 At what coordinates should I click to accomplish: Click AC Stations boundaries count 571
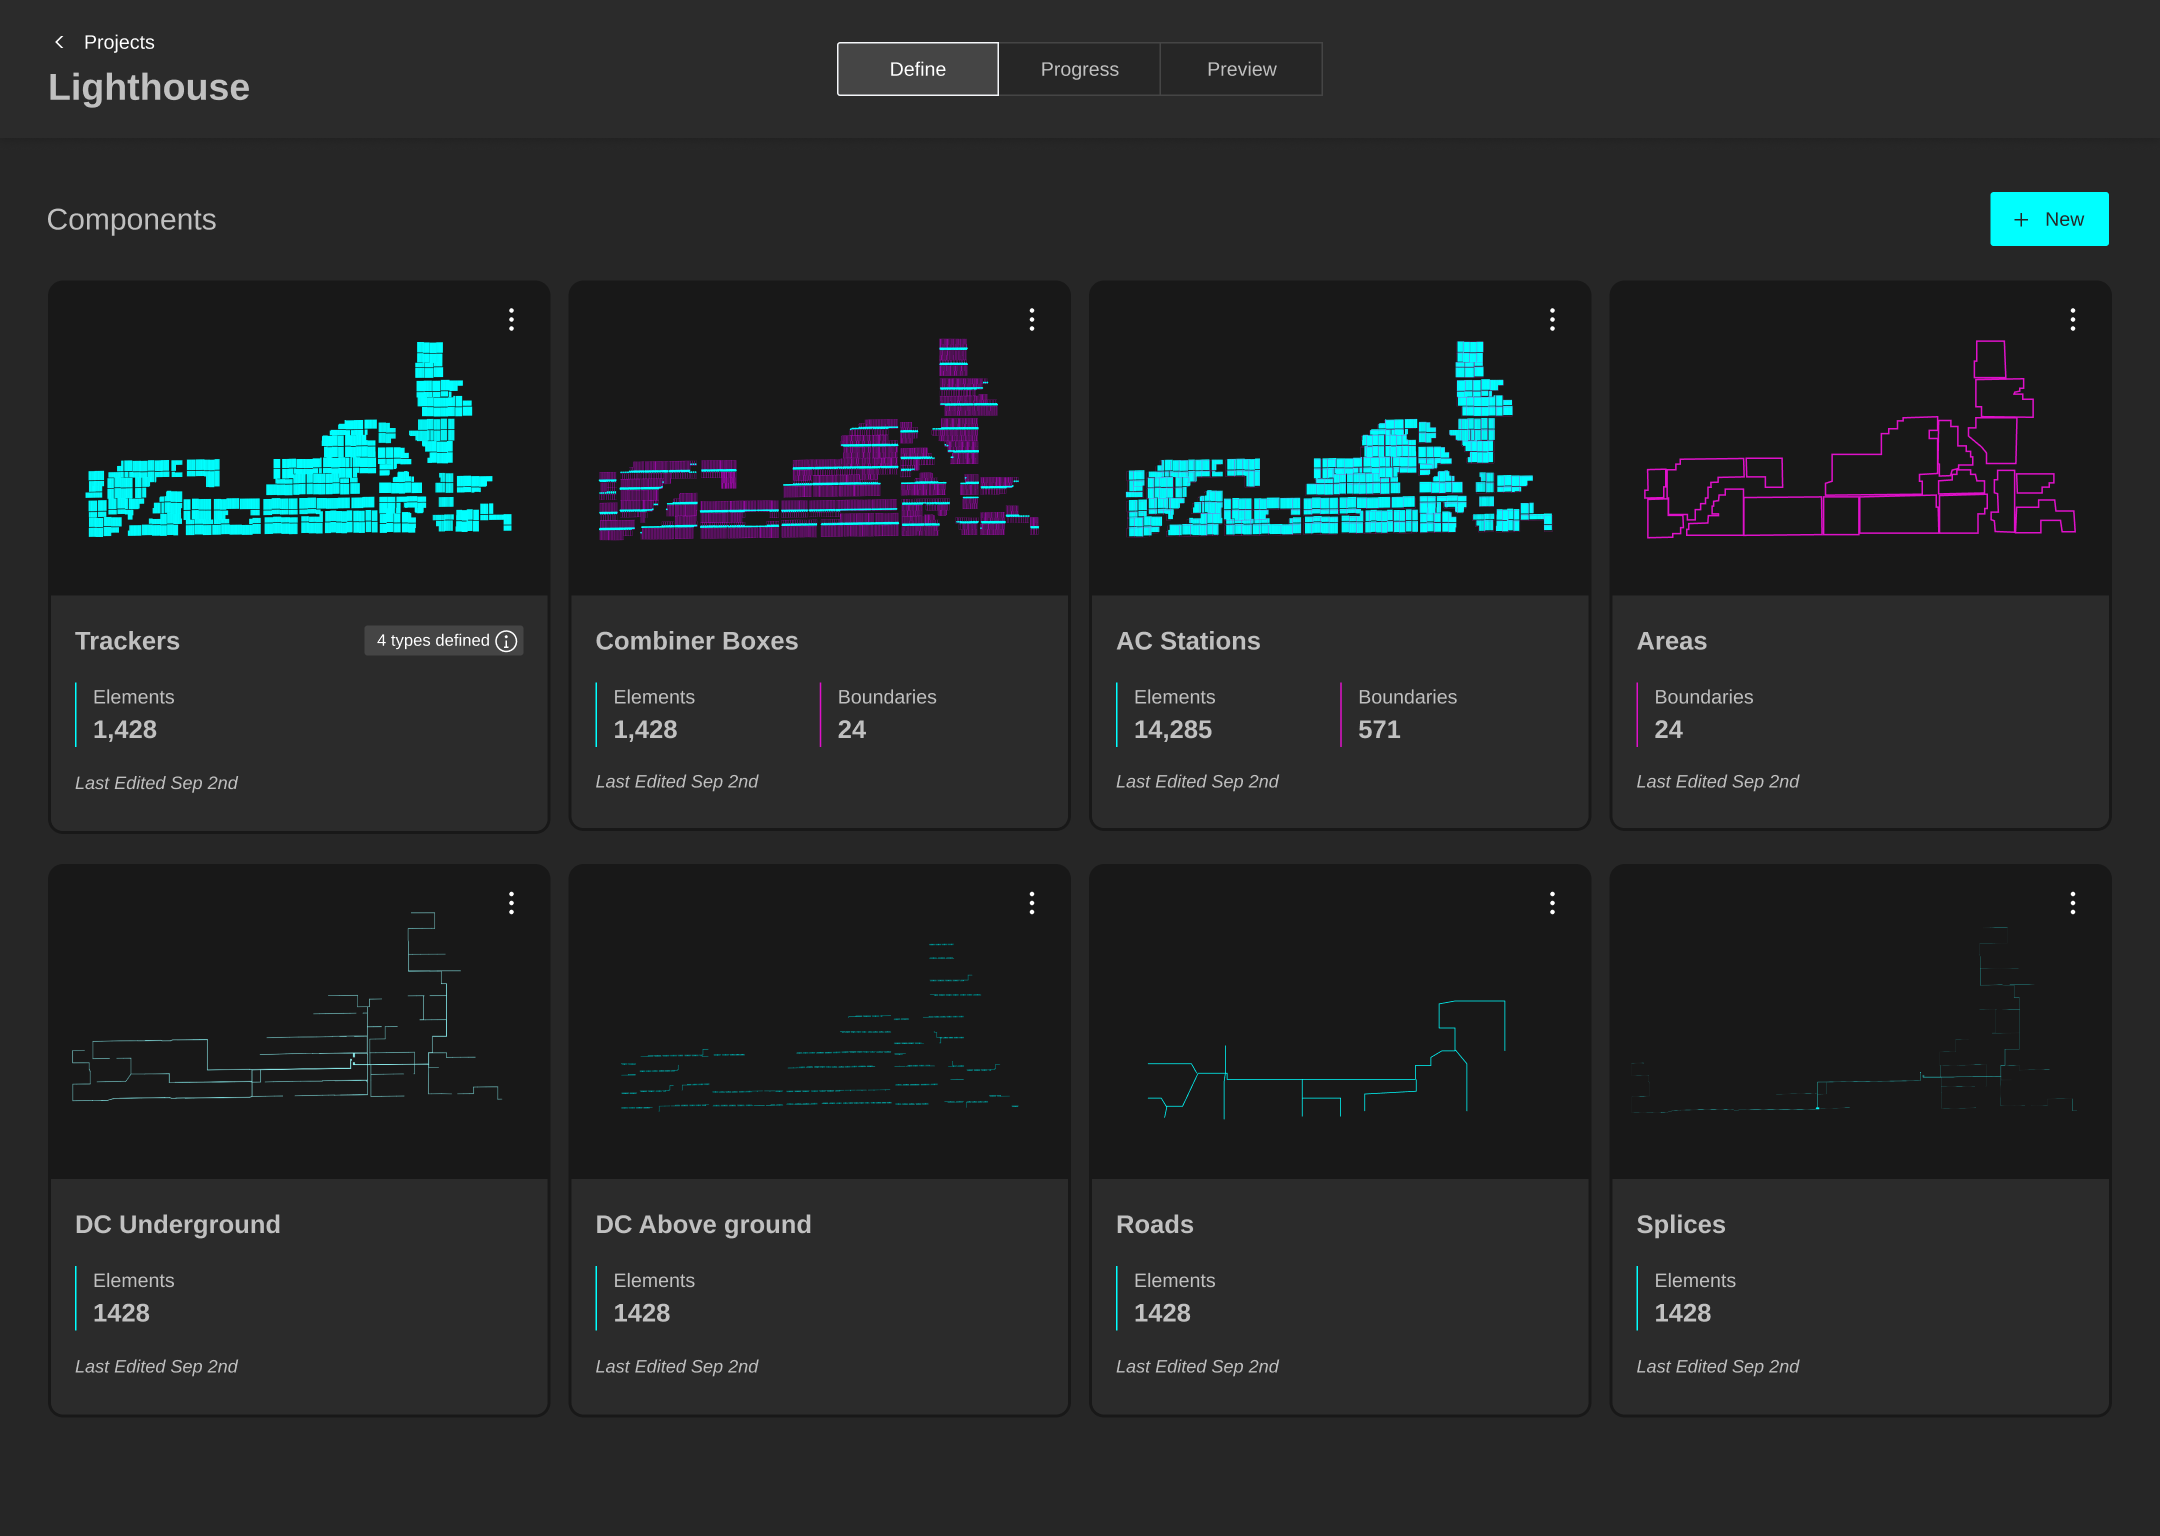1379,729
